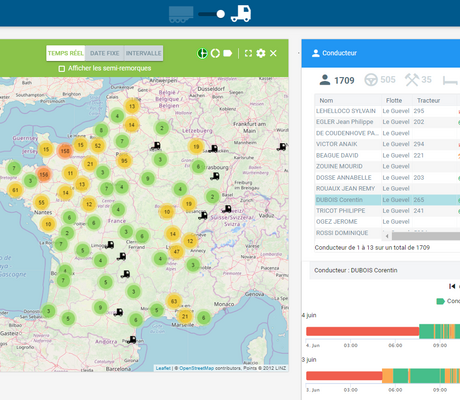Screen dimensions: 460x400
Task: Click yellow cluster 95 near Paris
Action: (x=124, y=161)
